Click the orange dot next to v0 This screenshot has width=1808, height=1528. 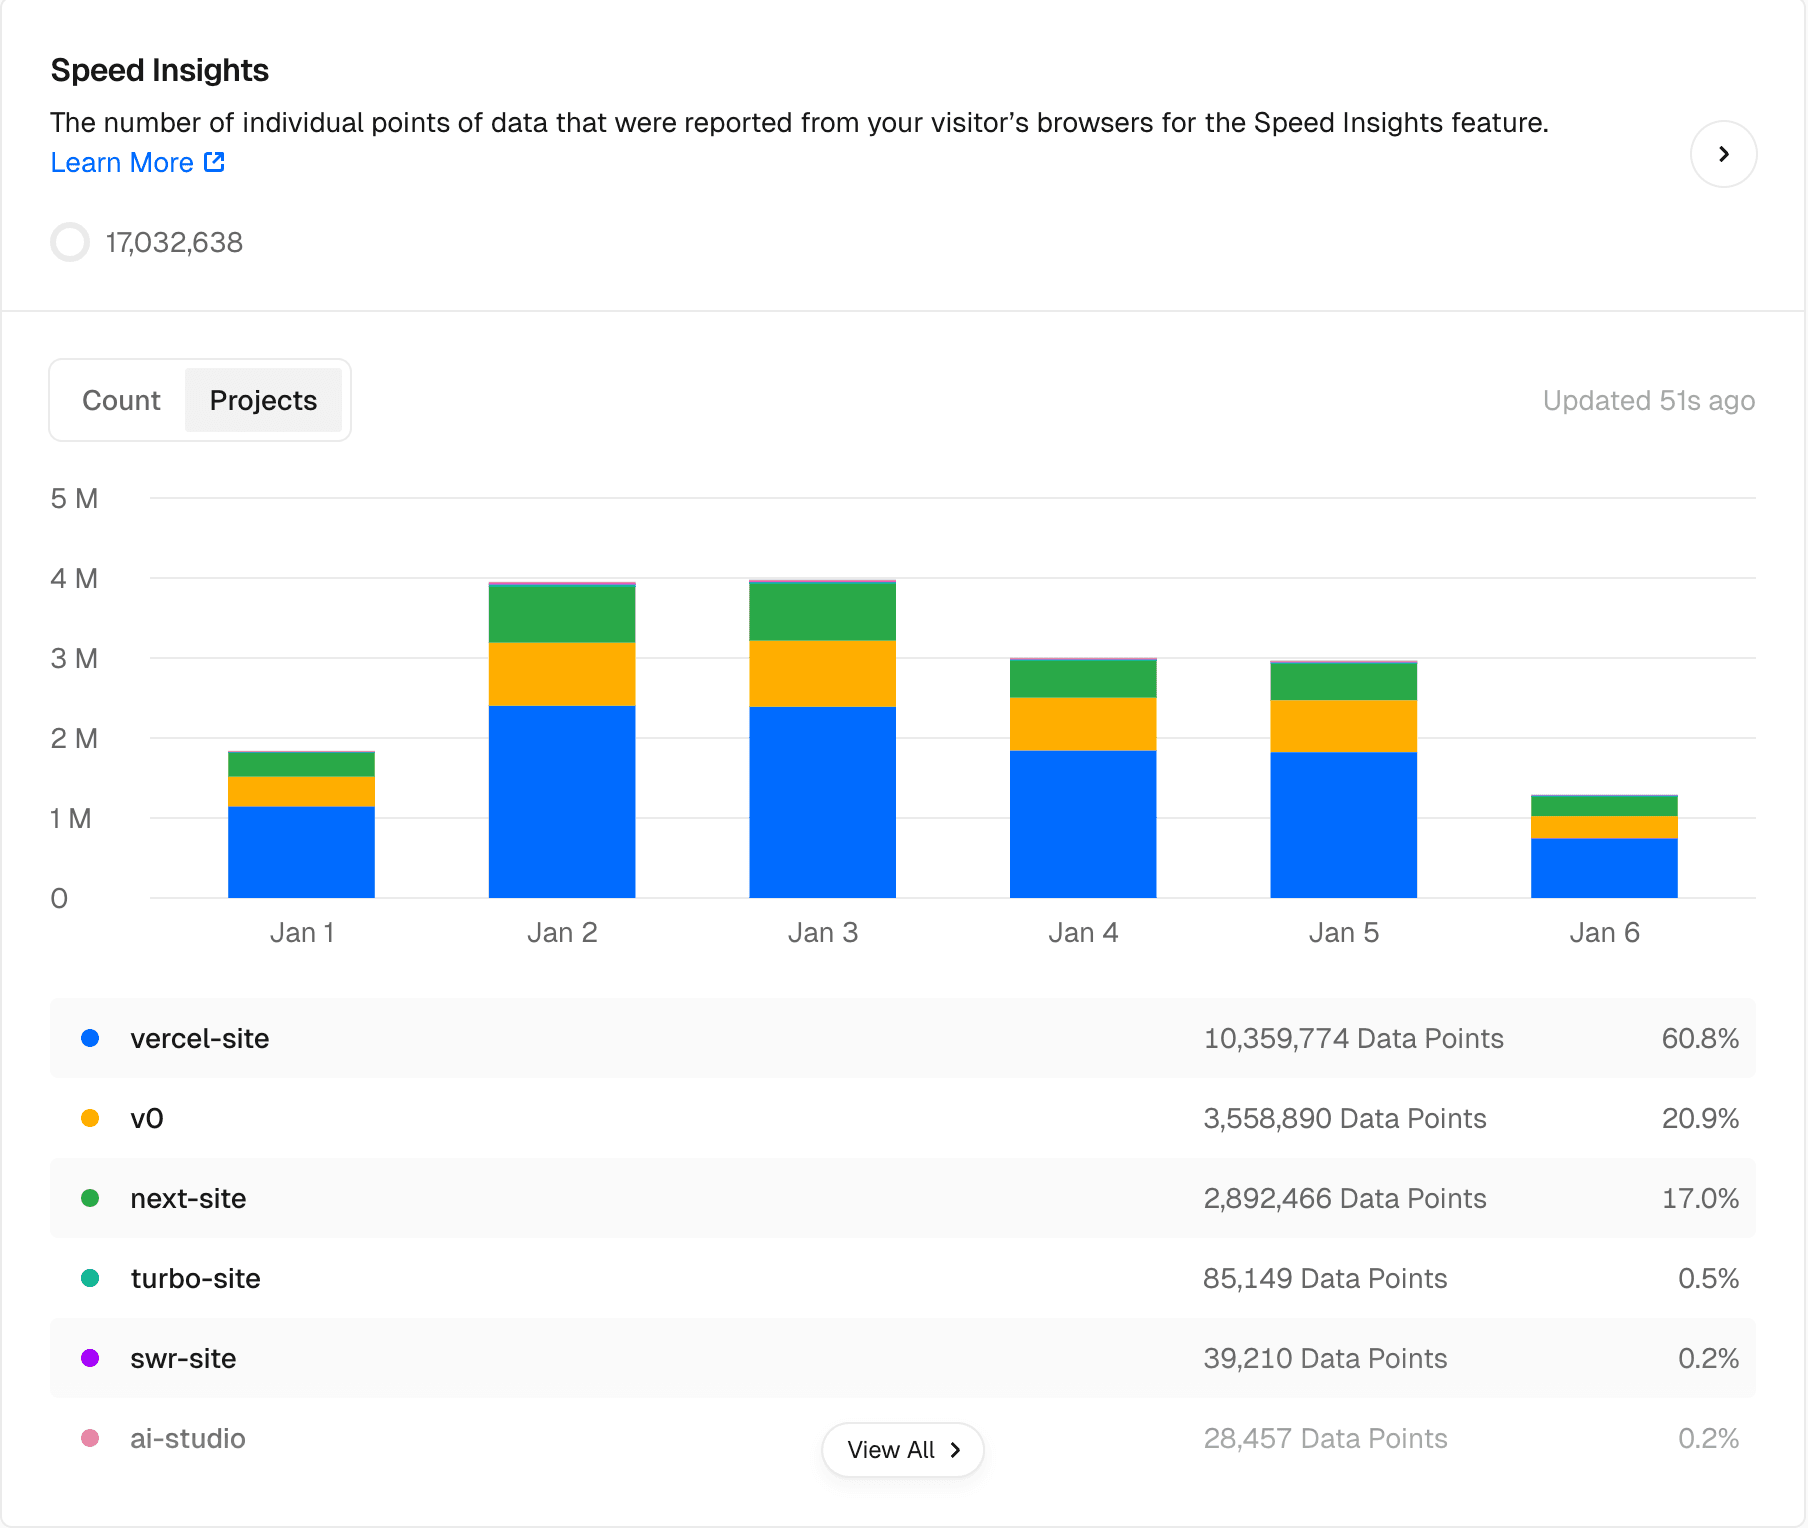(x=91, y=1118)
